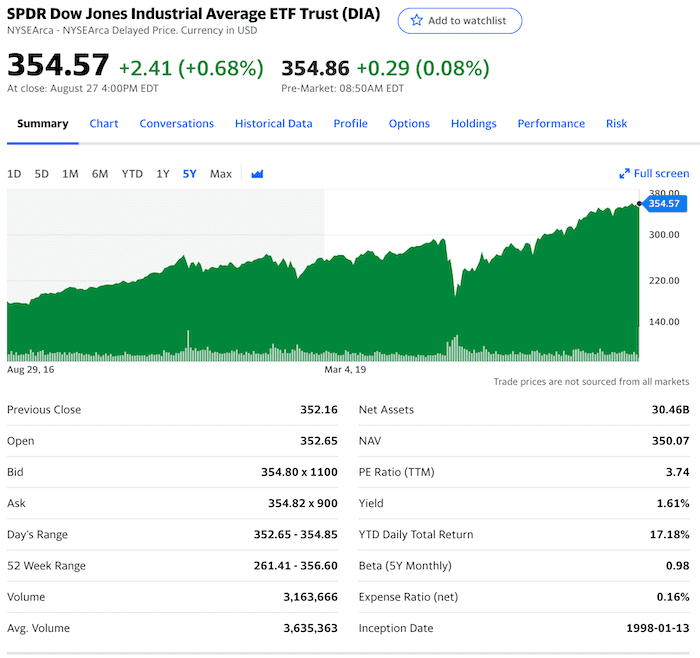The width and height of the screenshot is (700, 658).
Task: Click the 300.00 y-axis label
Action: click(664, 235)
